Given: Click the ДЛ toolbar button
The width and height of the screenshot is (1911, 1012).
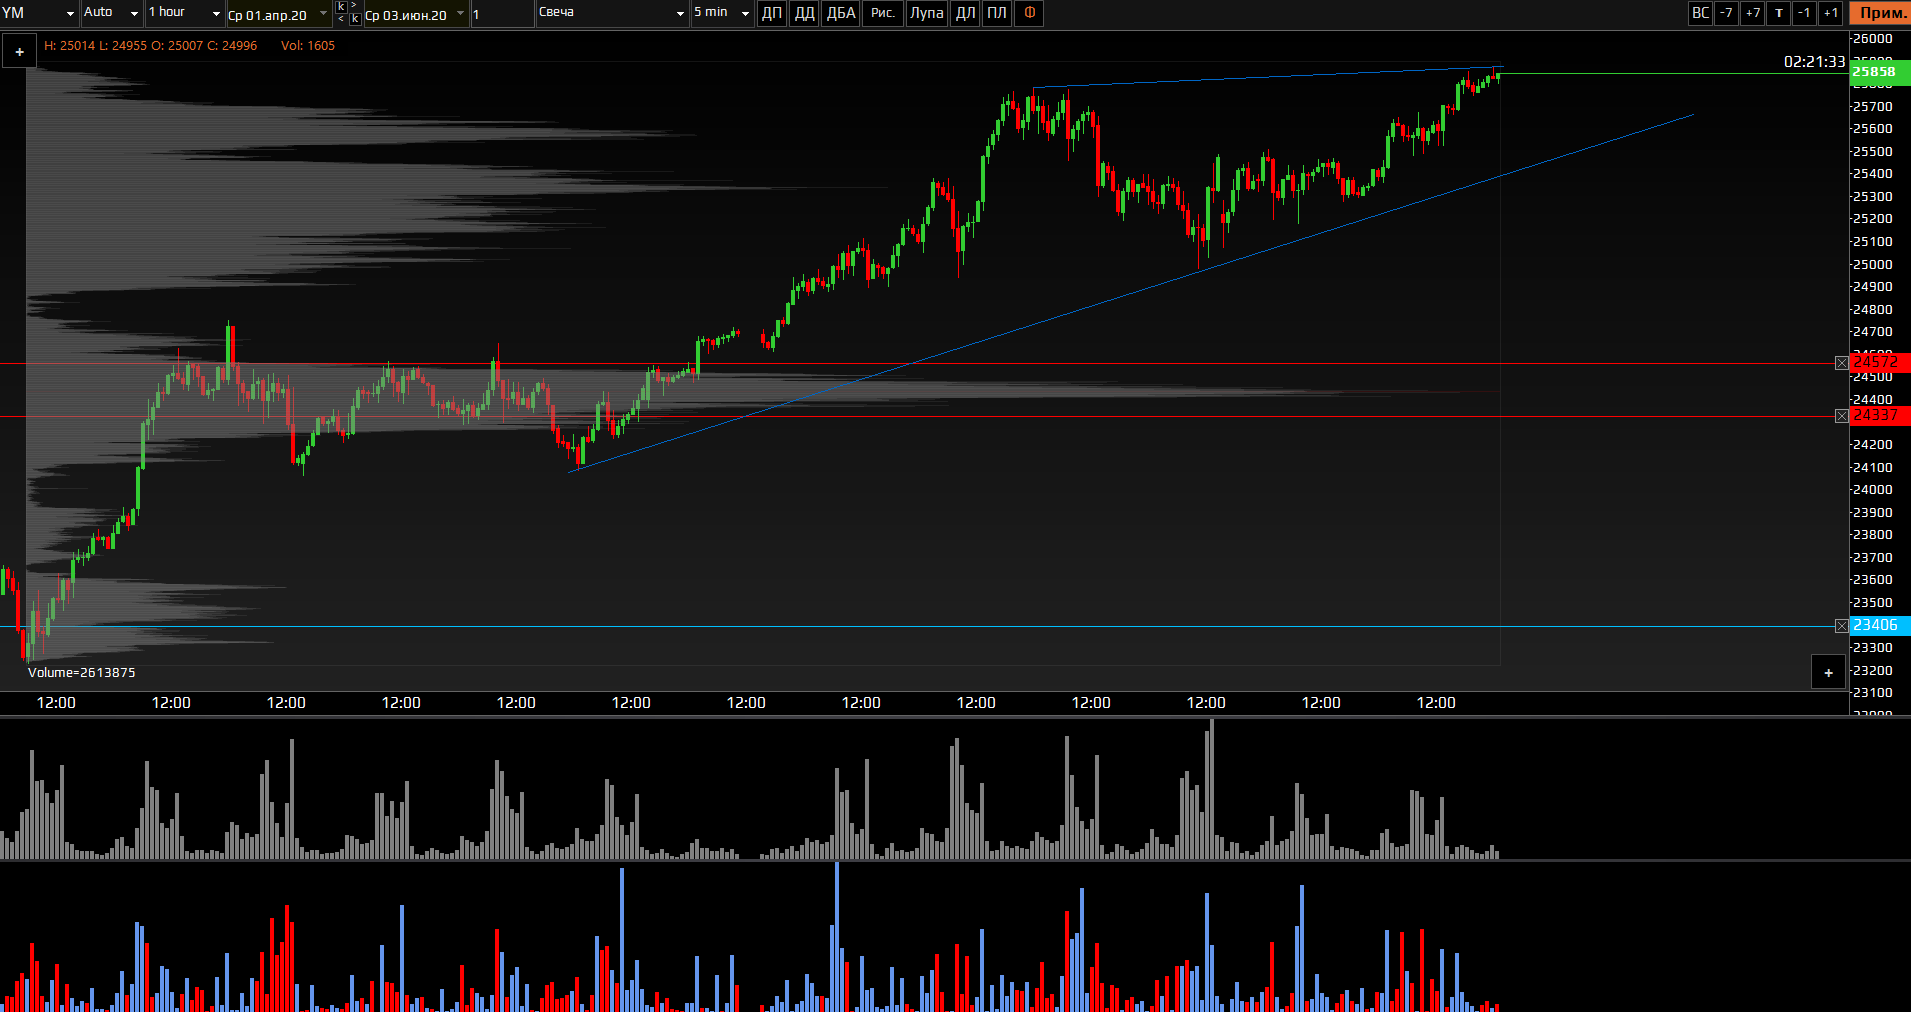Looking at the screenshot, I should (965, 13).
